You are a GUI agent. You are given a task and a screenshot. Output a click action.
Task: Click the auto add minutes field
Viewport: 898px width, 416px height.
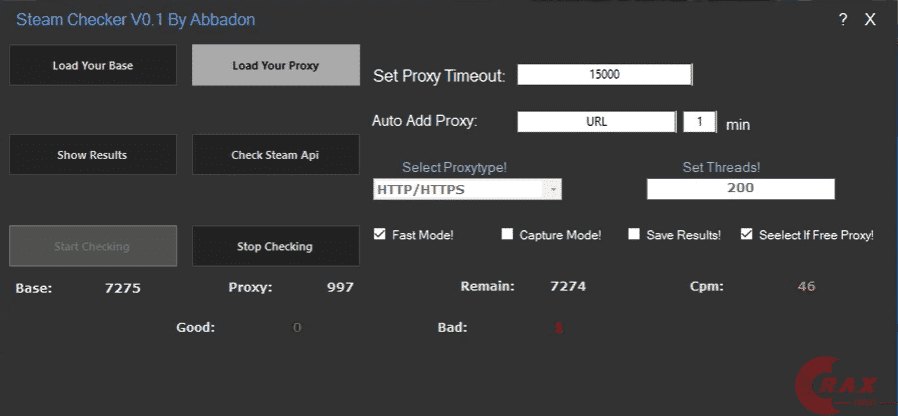pos(700,122)
